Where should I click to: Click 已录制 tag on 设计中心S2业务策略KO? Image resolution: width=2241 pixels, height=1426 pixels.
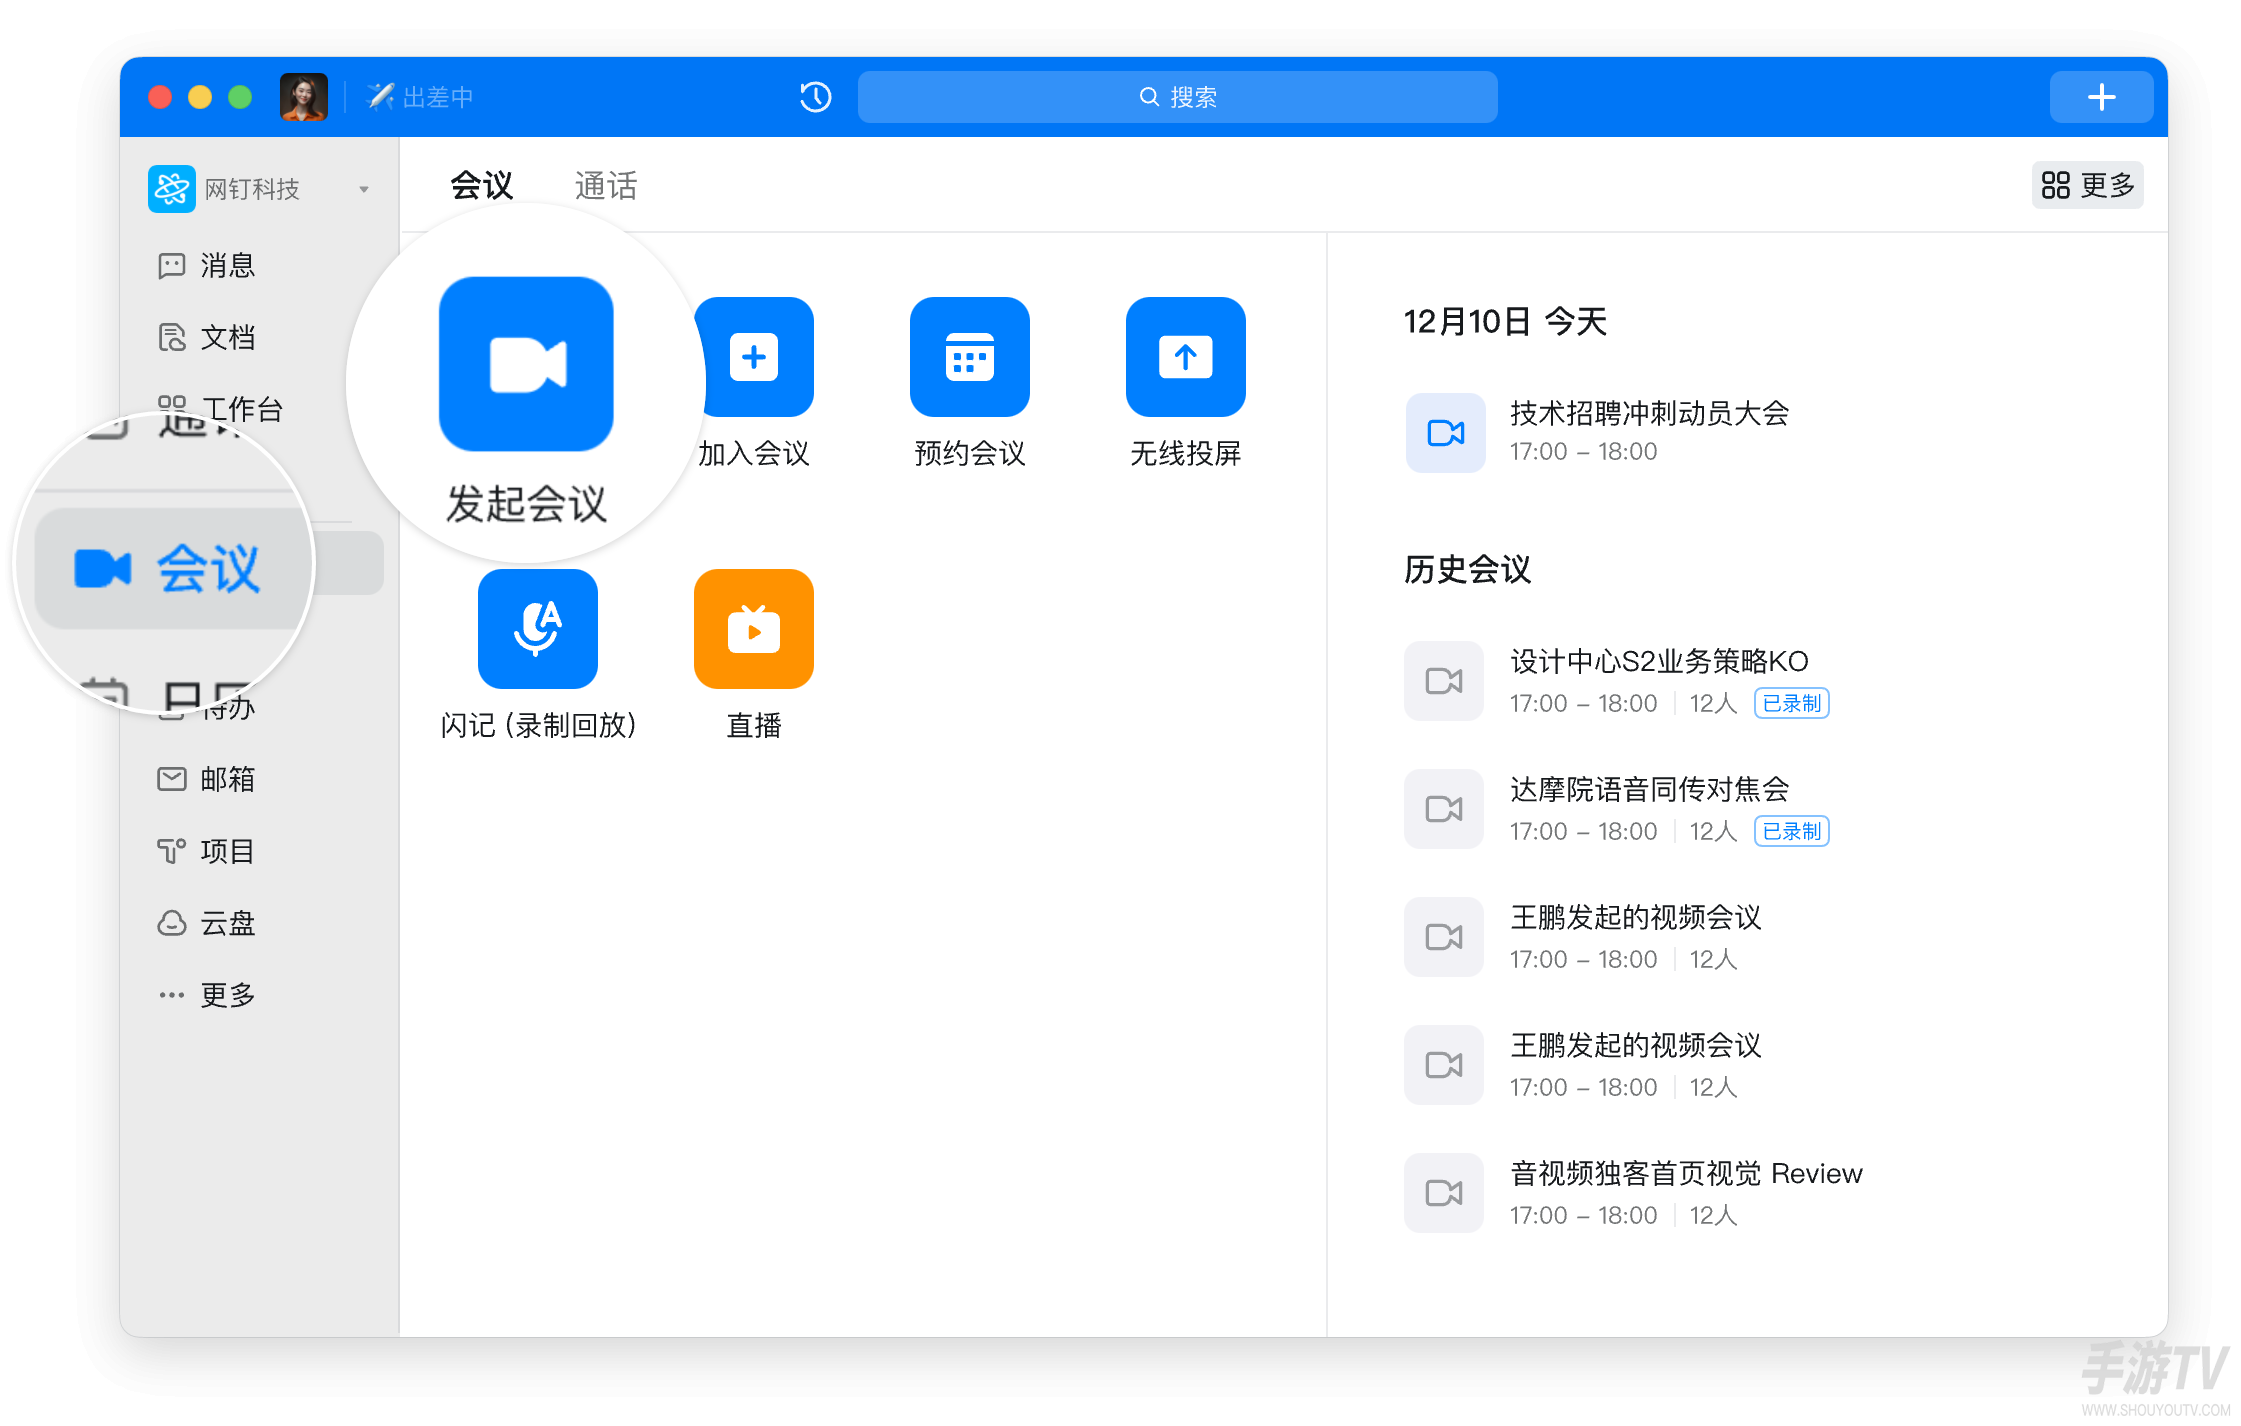tap(1792, 703)
